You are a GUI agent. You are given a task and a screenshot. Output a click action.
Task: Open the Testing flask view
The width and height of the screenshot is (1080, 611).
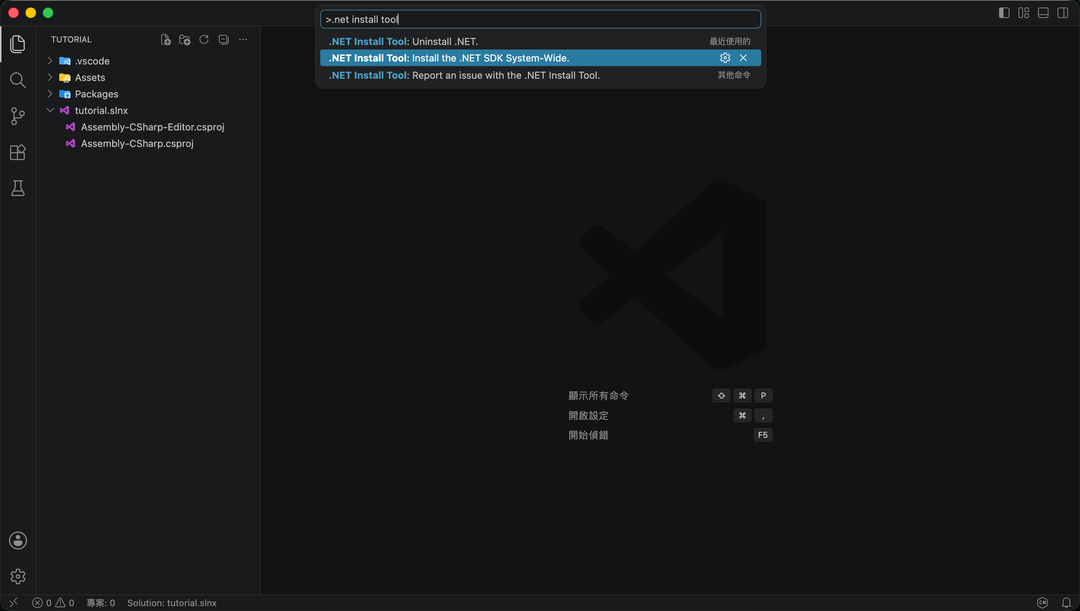[18, 188]
